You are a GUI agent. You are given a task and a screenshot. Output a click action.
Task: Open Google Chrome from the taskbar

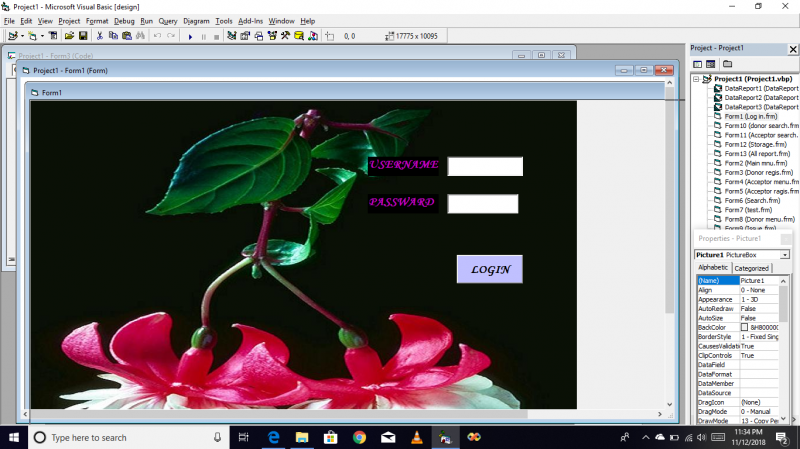(x=359, y=437)
